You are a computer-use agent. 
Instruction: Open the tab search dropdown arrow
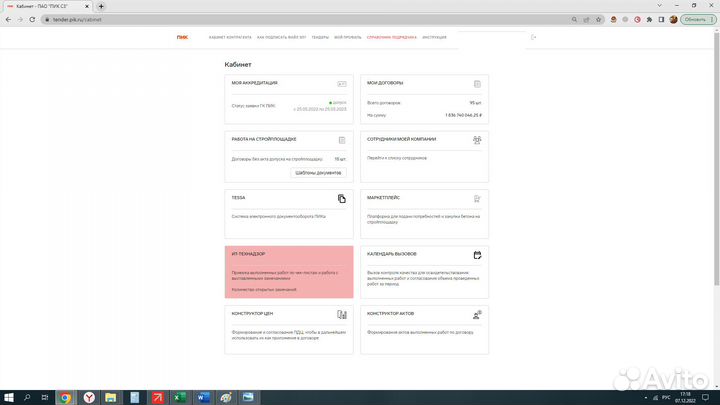click(x=659, y=6)
